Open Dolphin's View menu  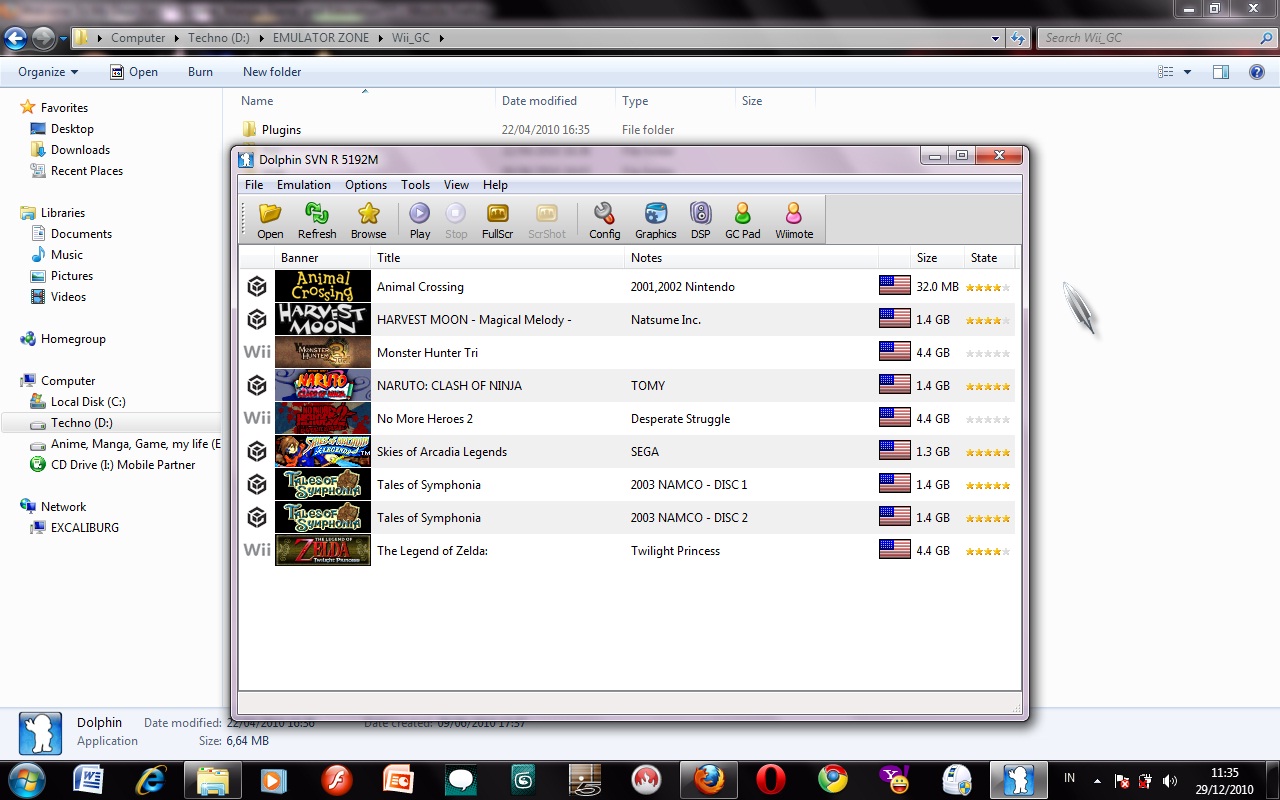456,185
